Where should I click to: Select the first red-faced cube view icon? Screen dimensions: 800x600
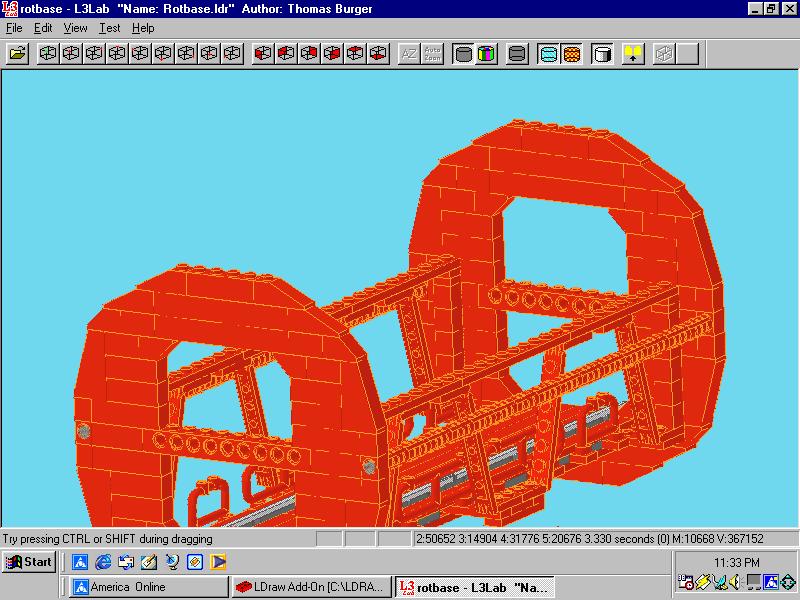tap(263, 54)
